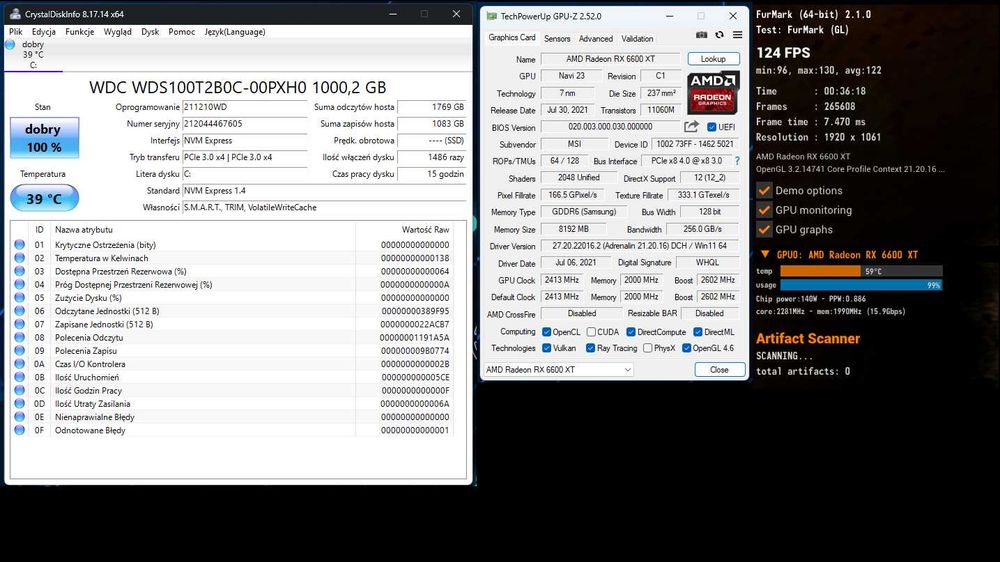Click the 39 °C temperature button
This screenshot has height=562, width=1000.
coord(44,198)
